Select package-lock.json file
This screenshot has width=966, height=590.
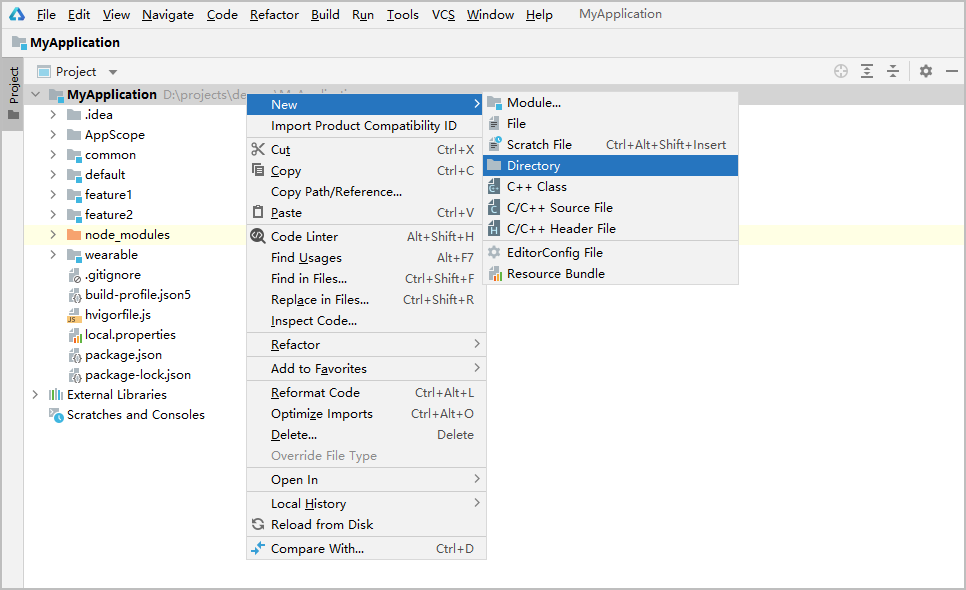click(x=138, y=374)
